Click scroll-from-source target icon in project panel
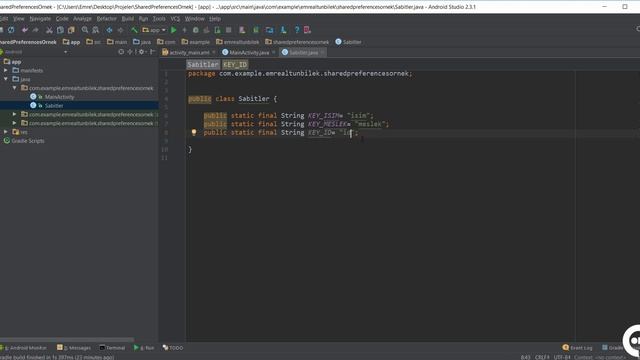The width and height of the screenshot is (640, 360). (121, 52)
